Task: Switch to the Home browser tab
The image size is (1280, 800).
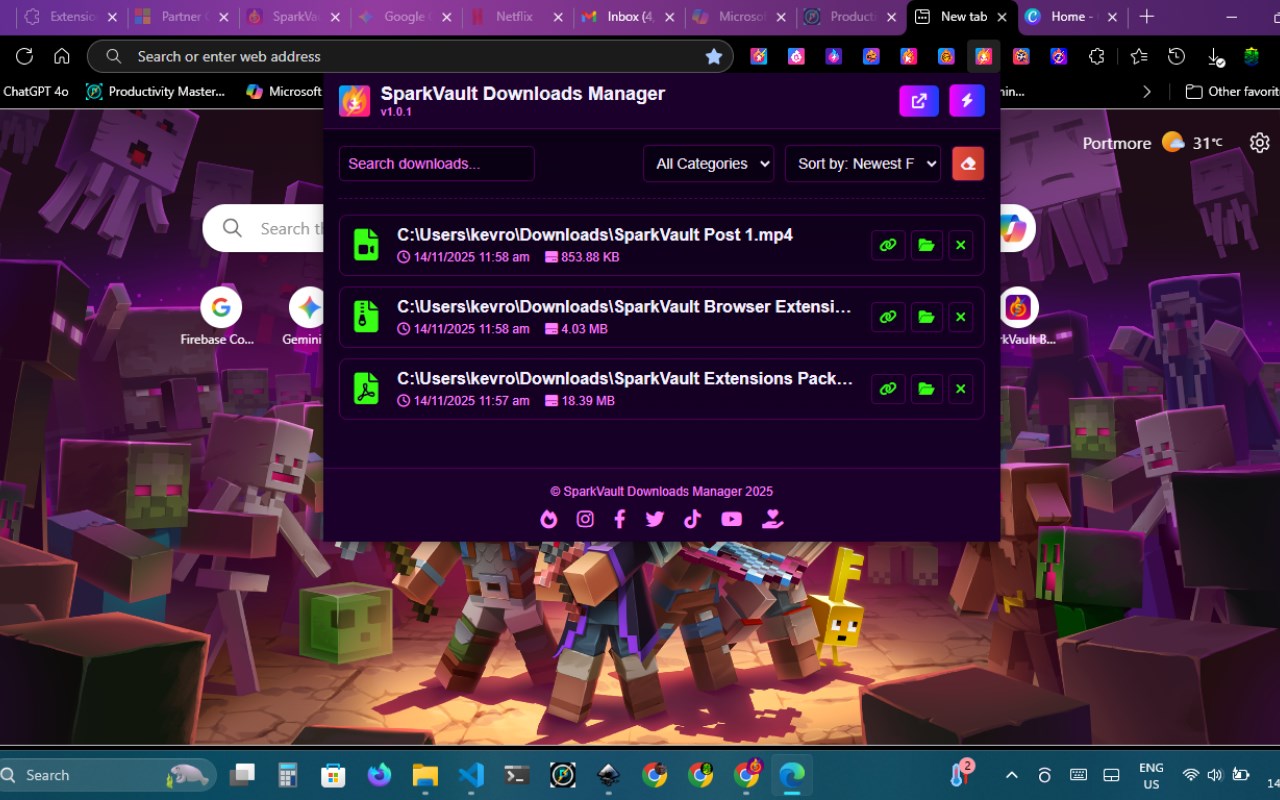Action: (x=1069, y=17)
